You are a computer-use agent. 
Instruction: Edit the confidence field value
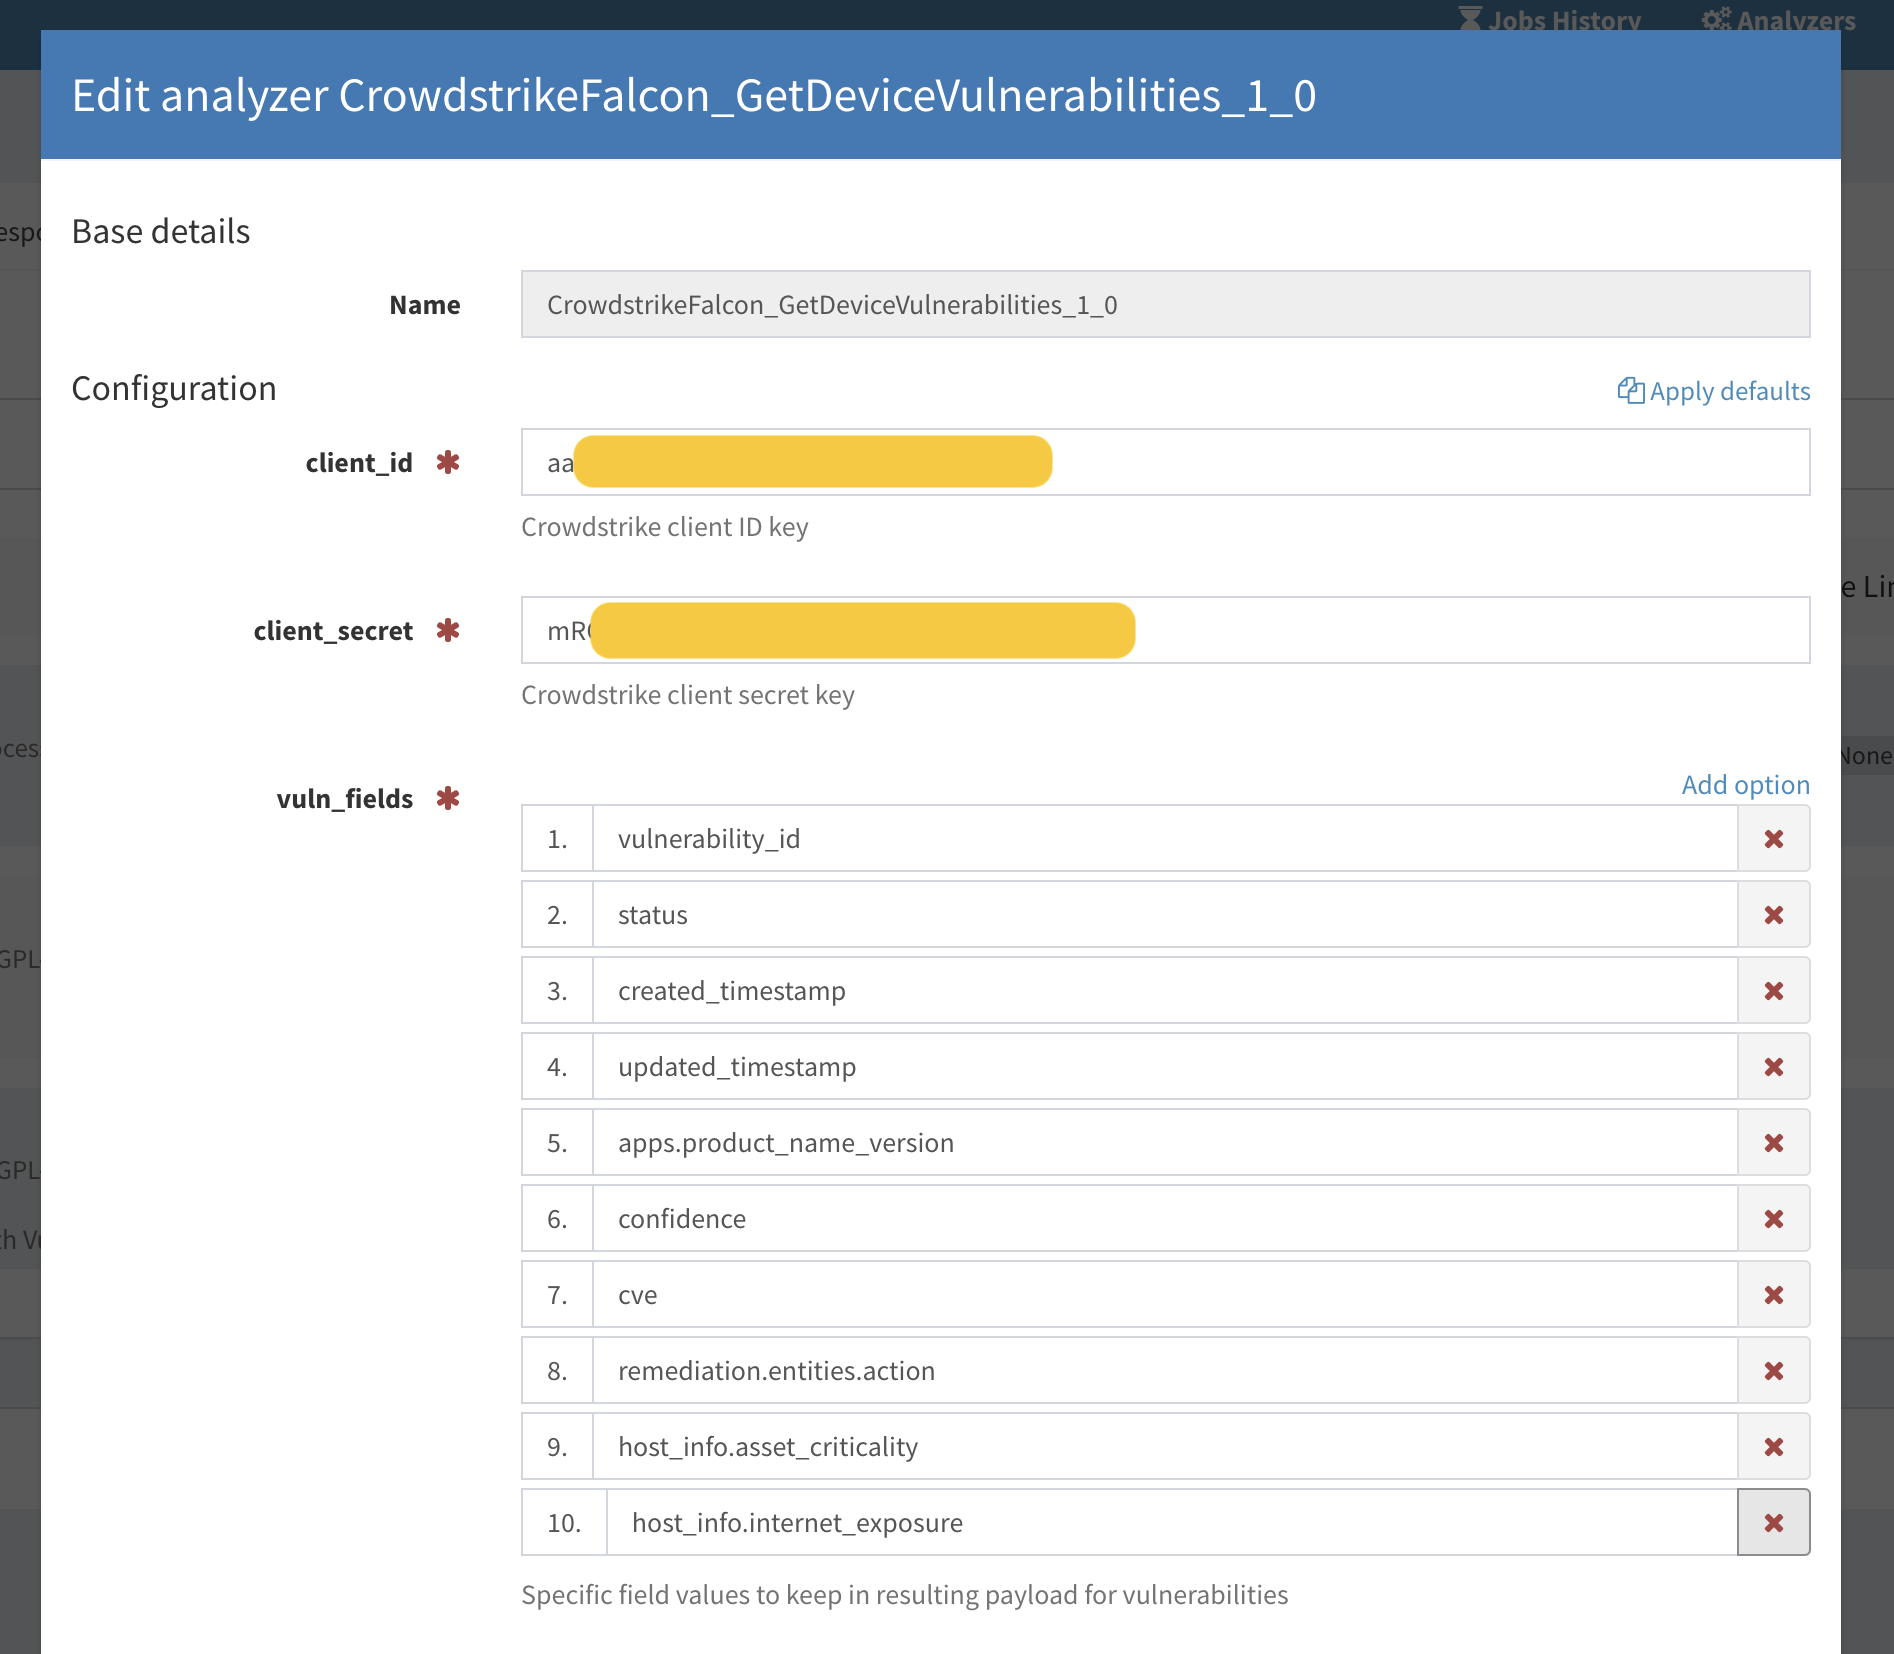click(x=1165, y=1218)
